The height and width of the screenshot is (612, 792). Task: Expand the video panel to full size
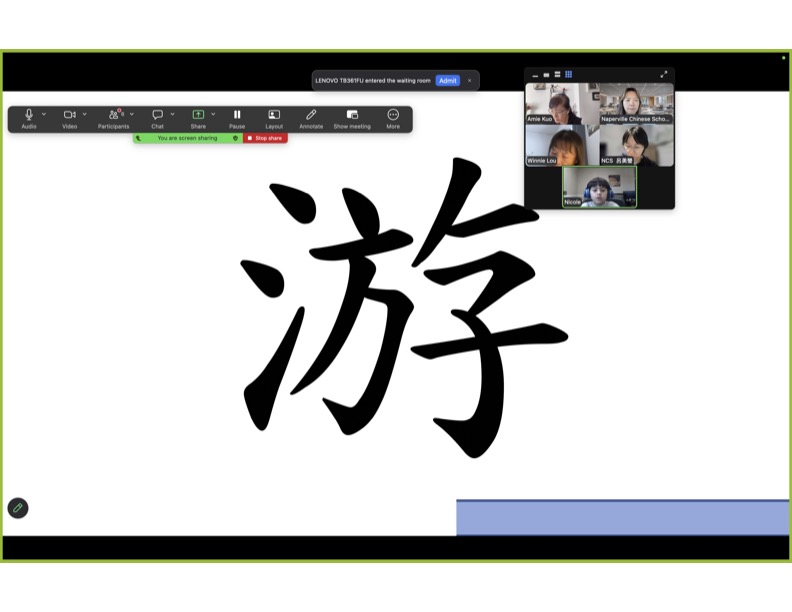(x=664, y=74)
